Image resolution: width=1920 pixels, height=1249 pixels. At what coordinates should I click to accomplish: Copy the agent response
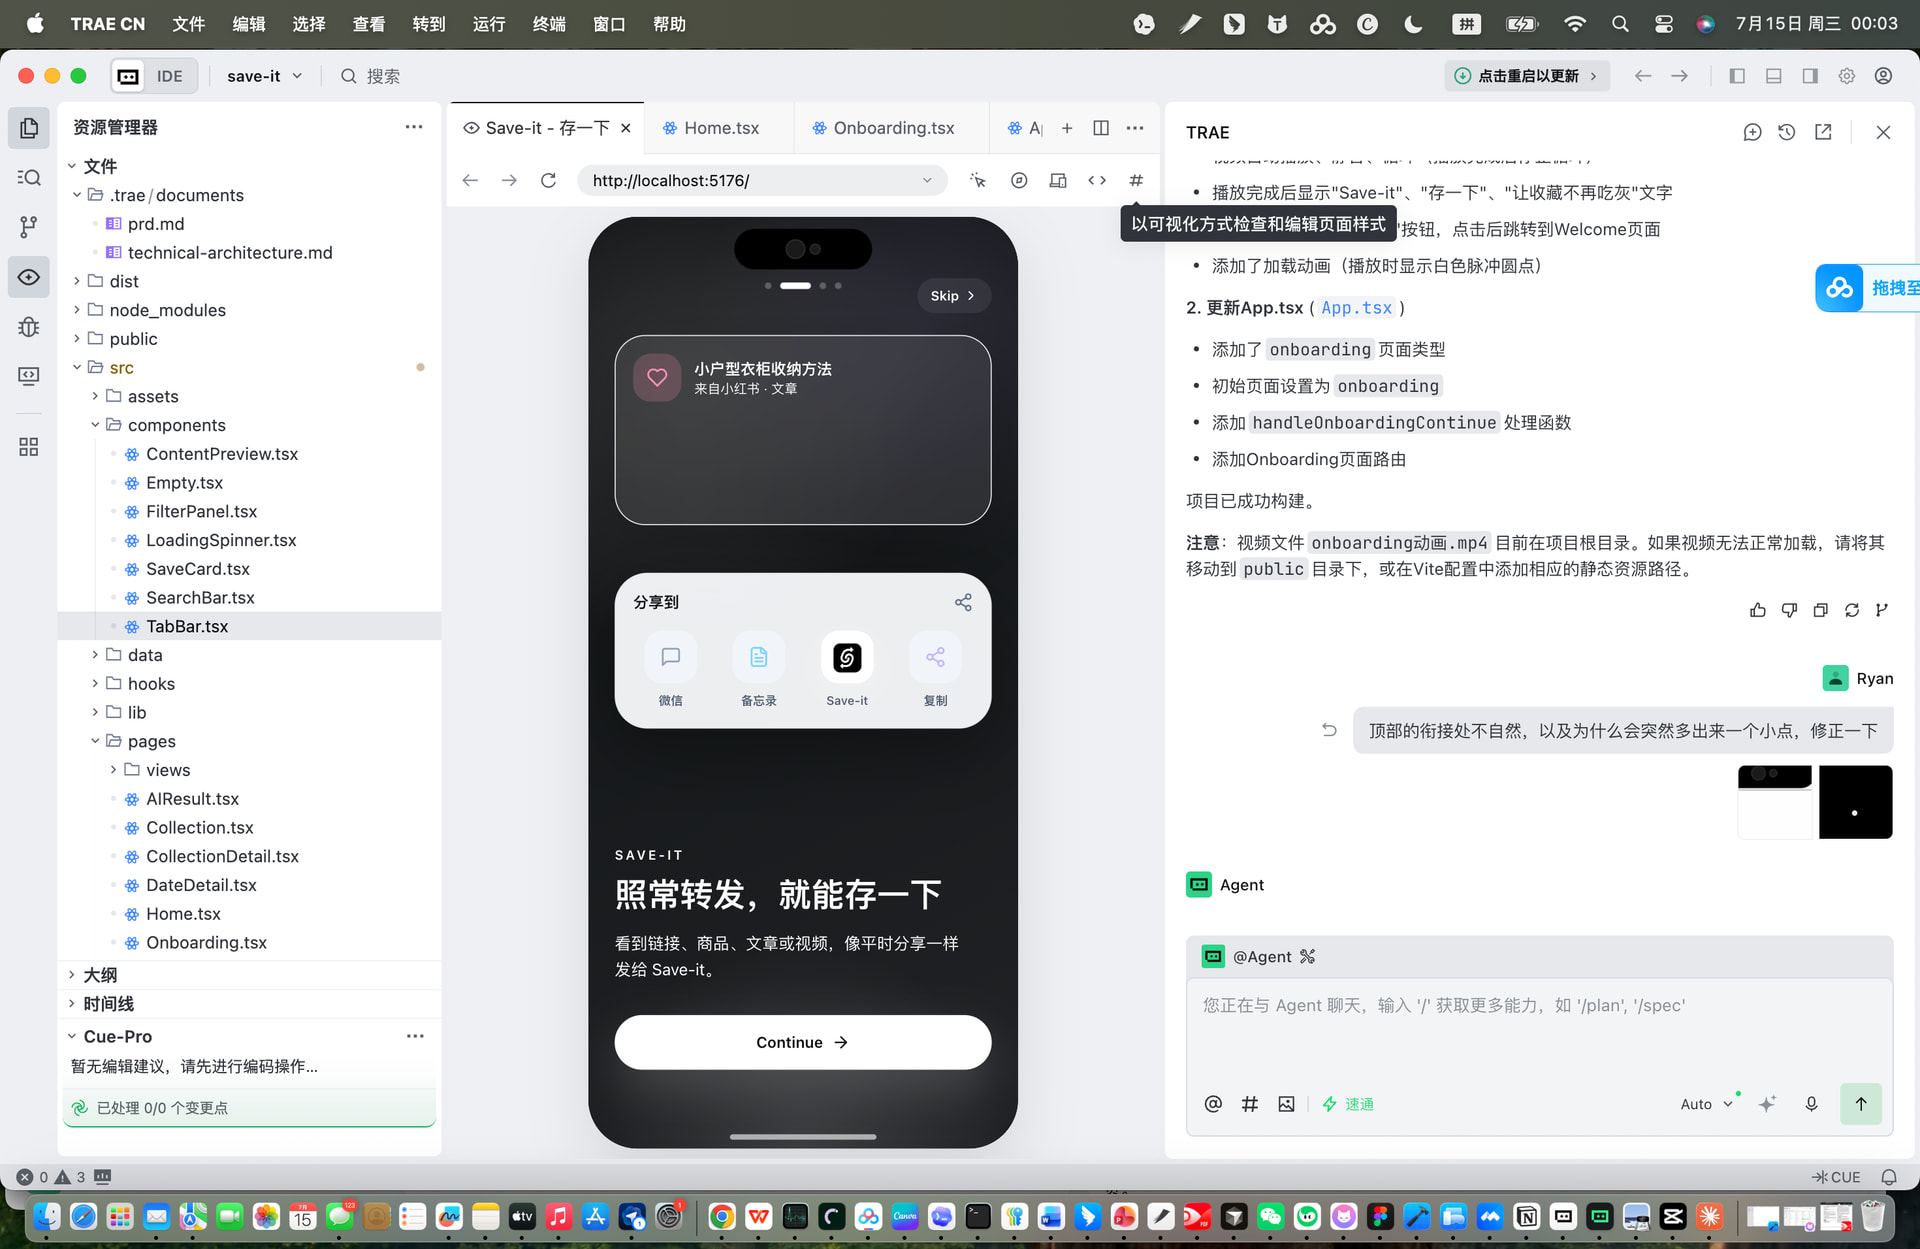[x=1820, y=610]
